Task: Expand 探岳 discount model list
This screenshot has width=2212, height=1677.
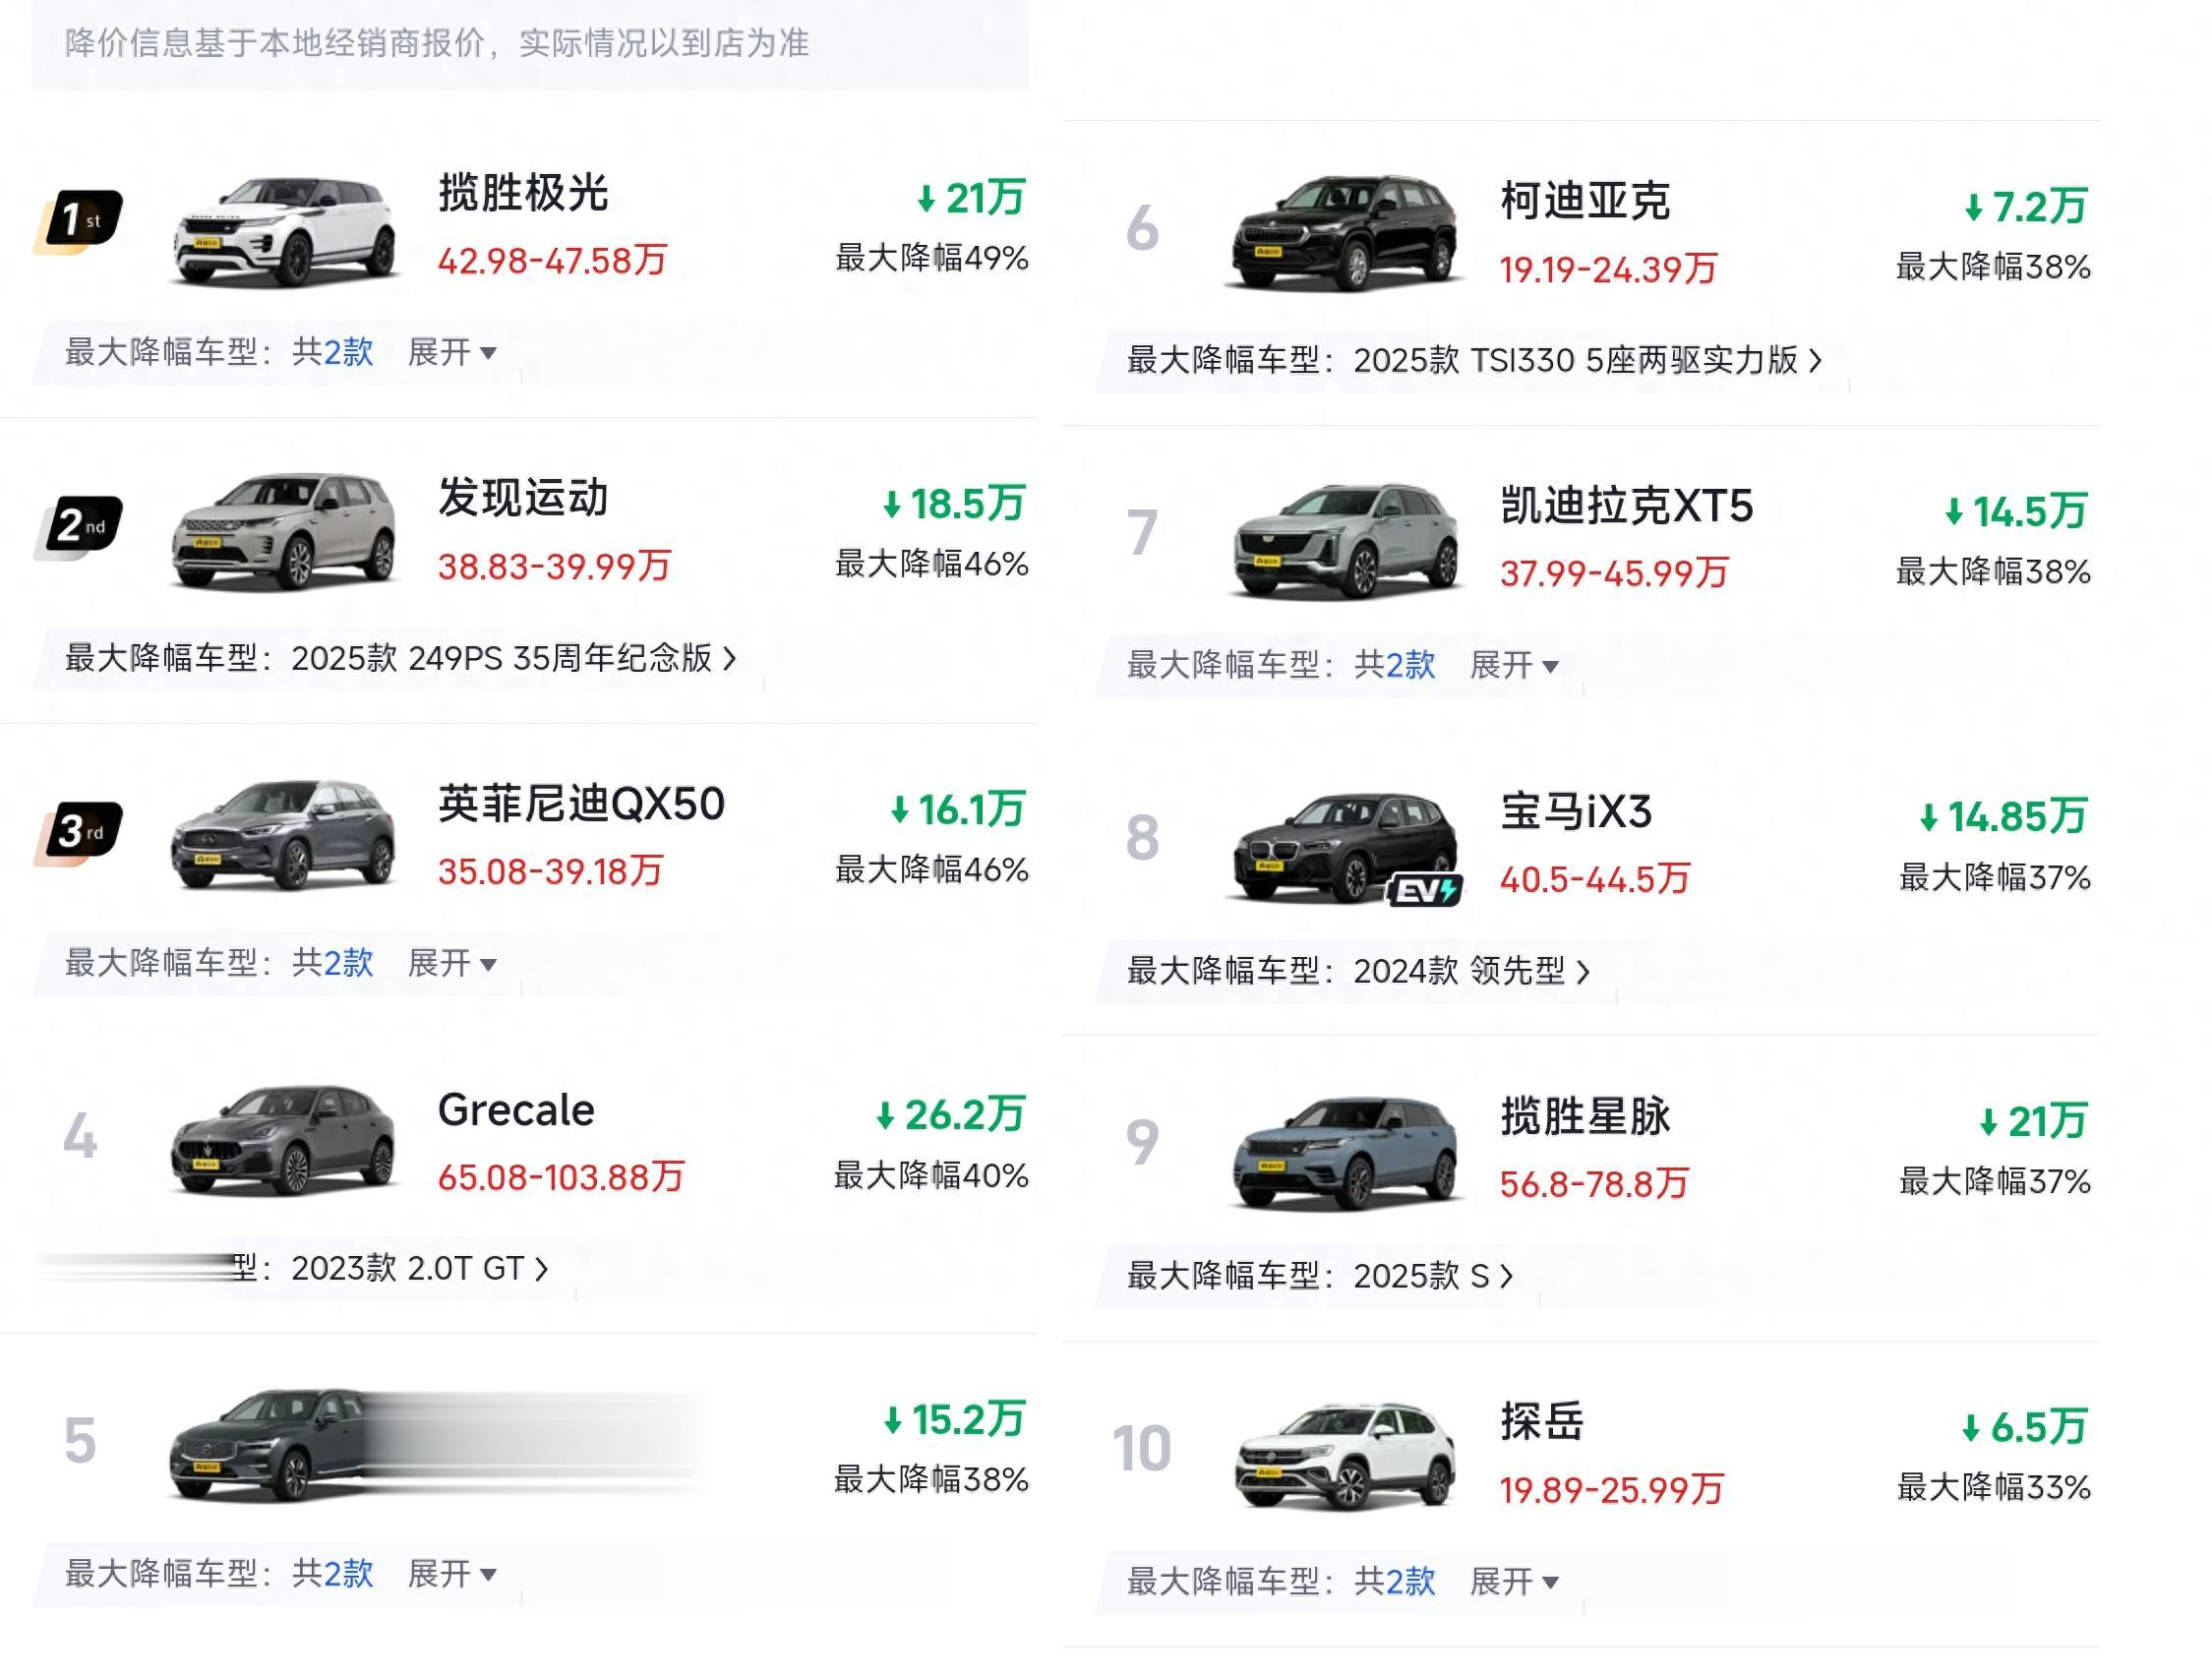Action: click(1514, 1582)
